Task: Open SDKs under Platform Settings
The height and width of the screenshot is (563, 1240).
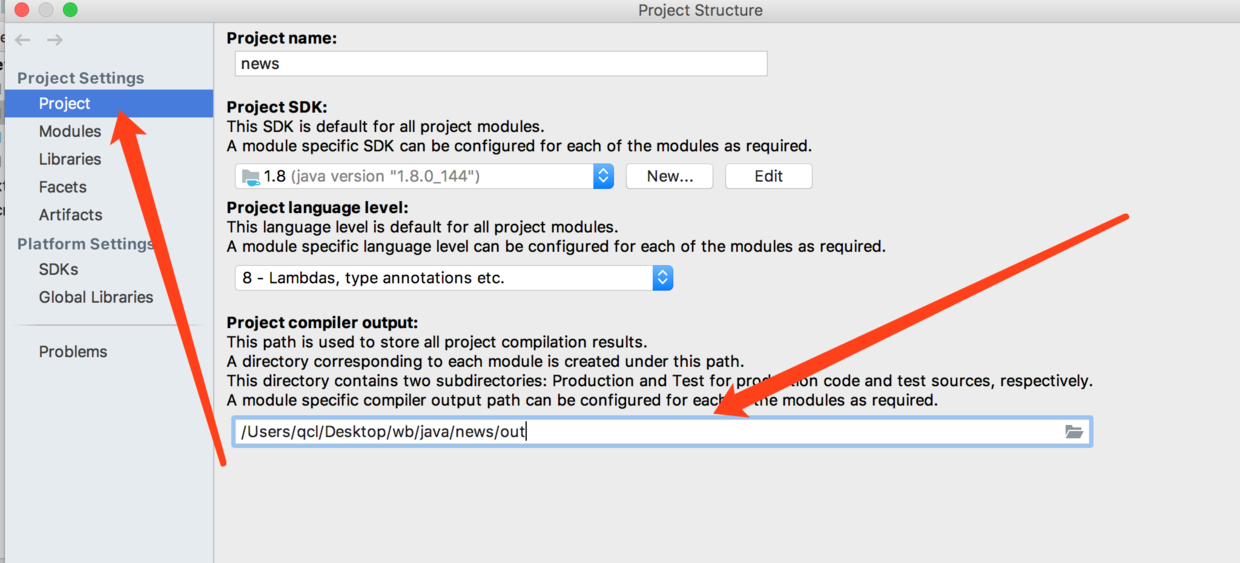Action: (59, 270)
